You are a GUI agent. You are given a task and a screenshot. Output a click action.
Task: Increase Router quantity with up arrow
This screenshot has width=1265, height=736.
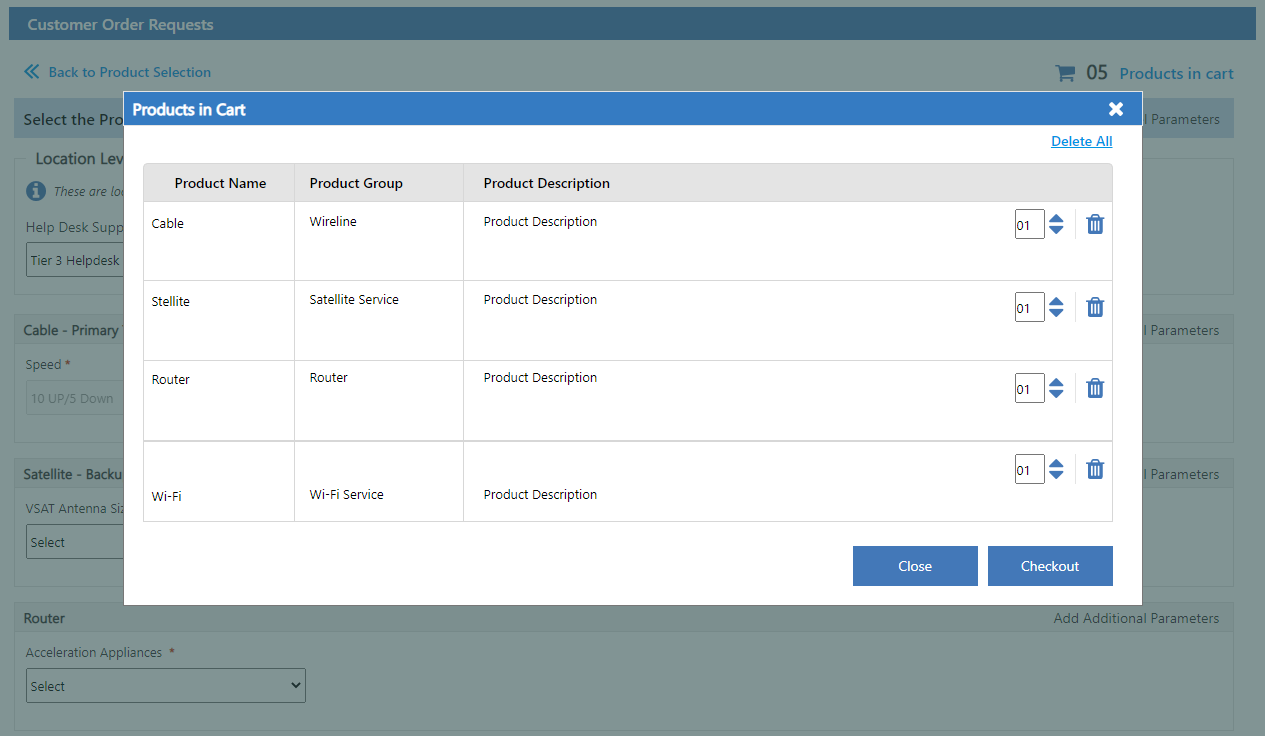pyautogui.click(x=1056, y=381)
